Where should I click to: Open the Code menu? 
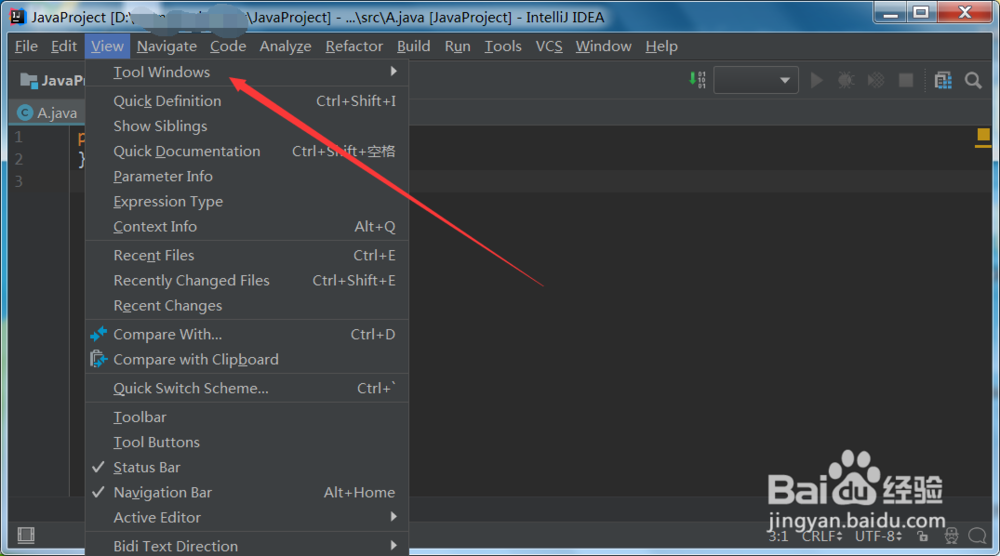[x=228, y=46]
